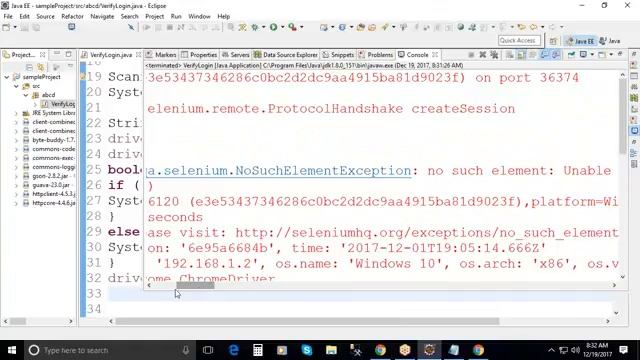Toggle Link with Editor in Project Explorer
The height and width of the screenshot is (360, 640).
[40, 67]
